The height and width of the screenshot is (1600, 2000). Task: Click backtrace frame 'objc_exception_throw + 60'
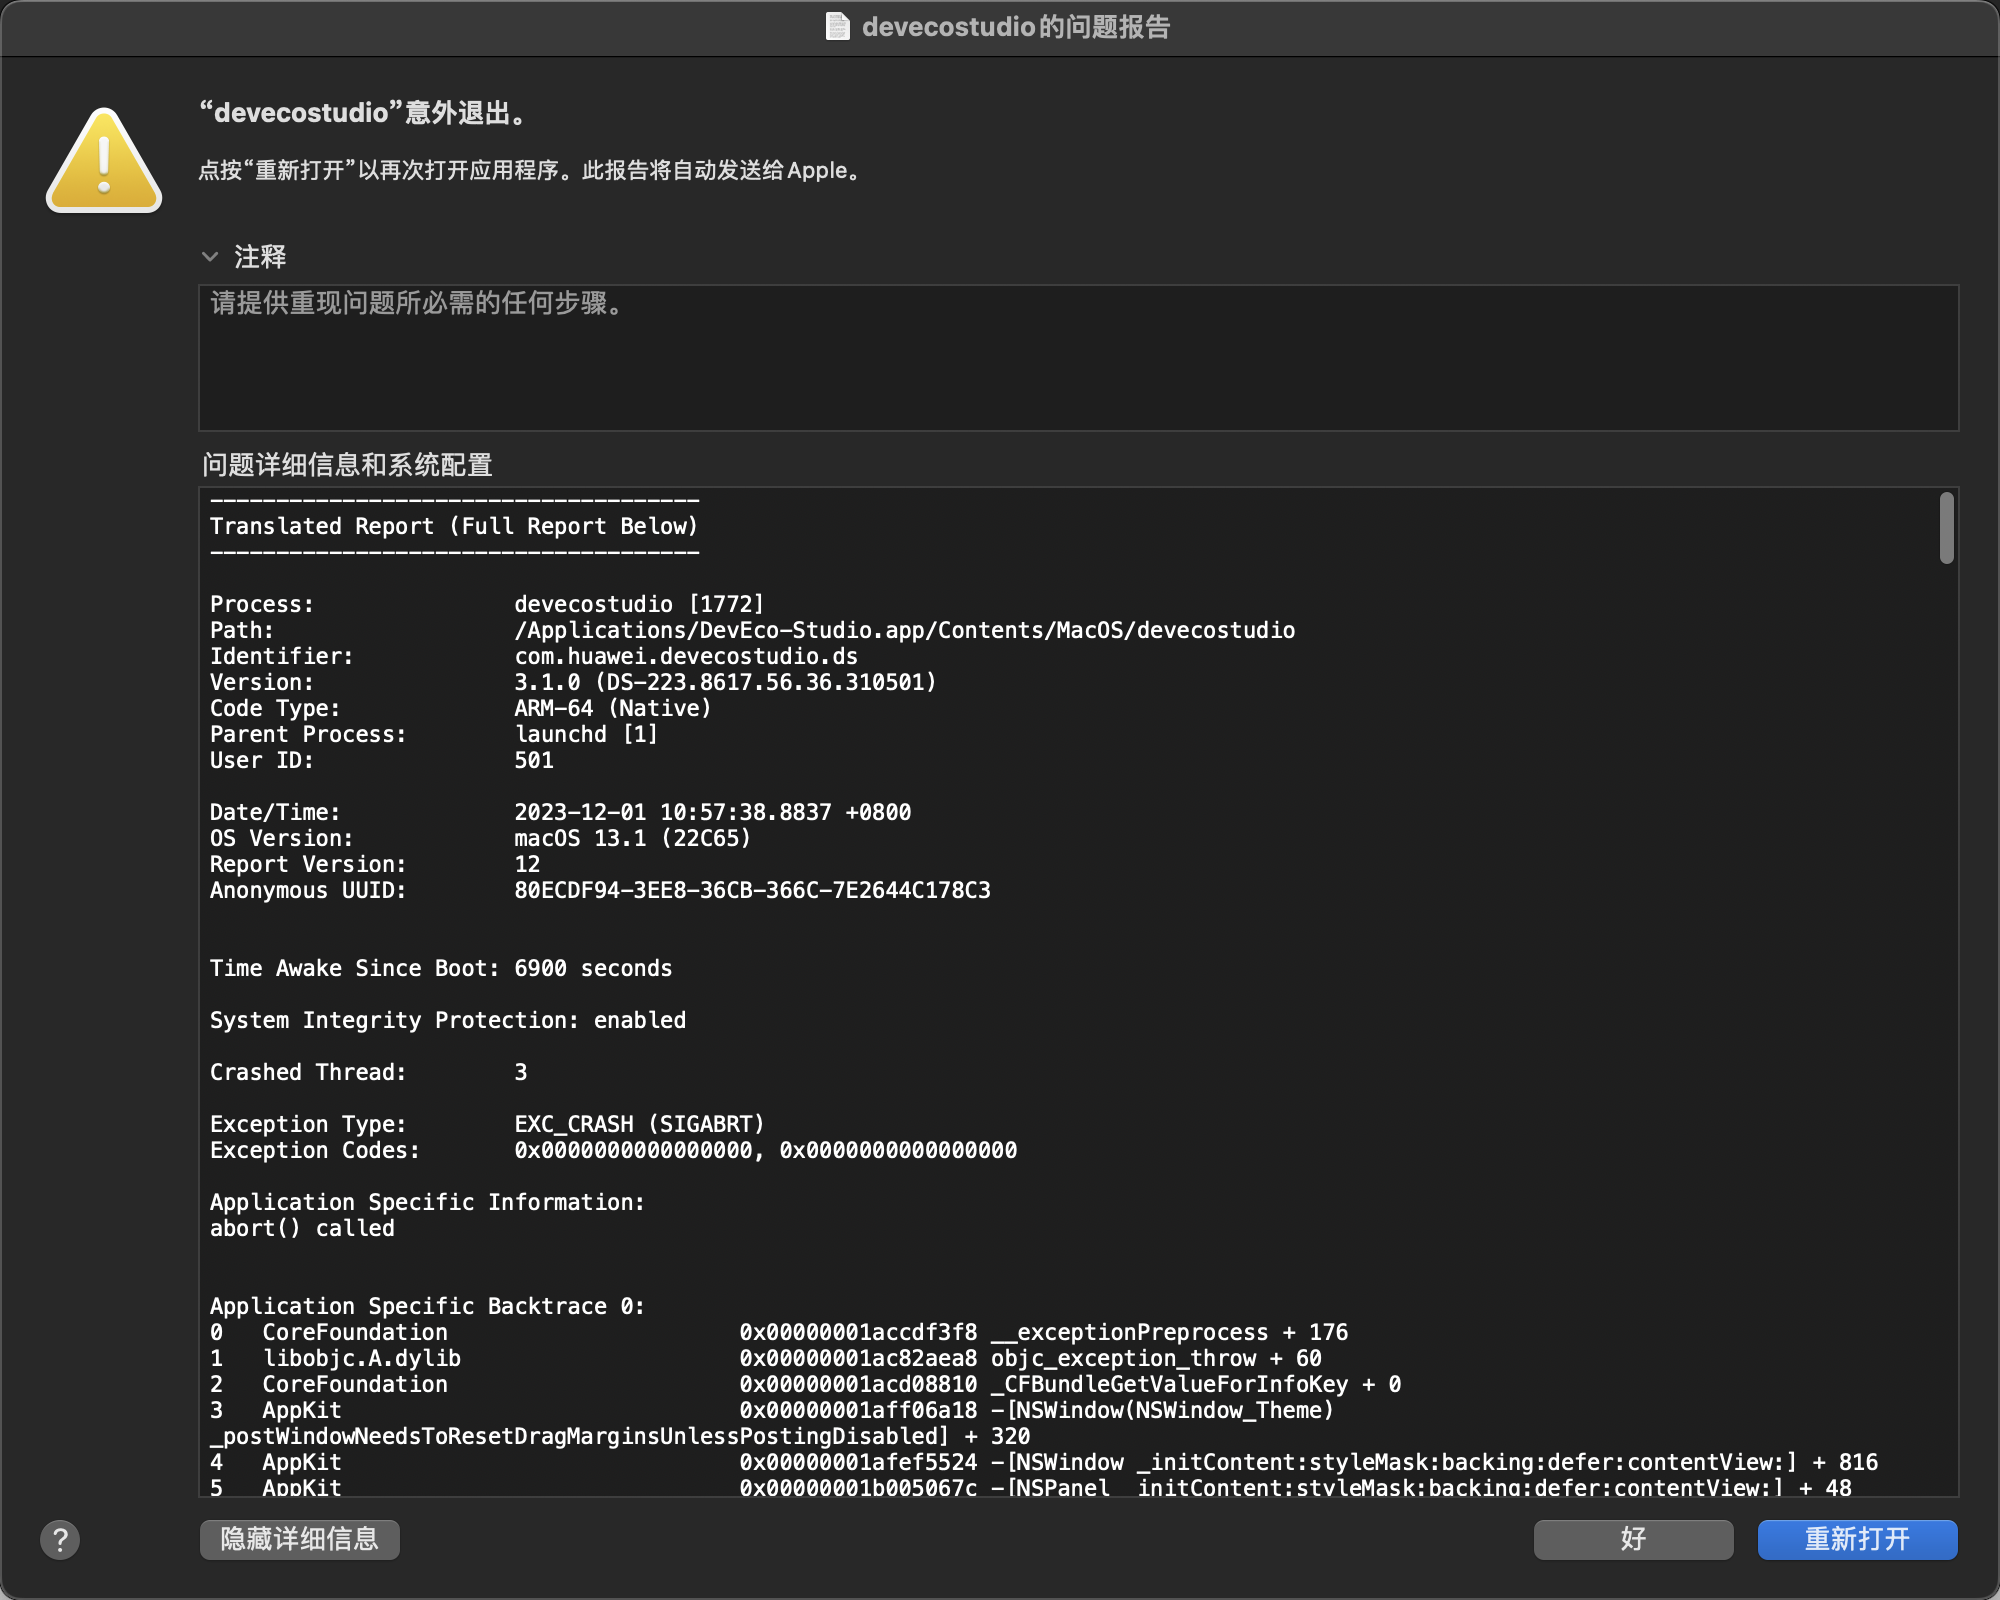tap(1156, 1358)
